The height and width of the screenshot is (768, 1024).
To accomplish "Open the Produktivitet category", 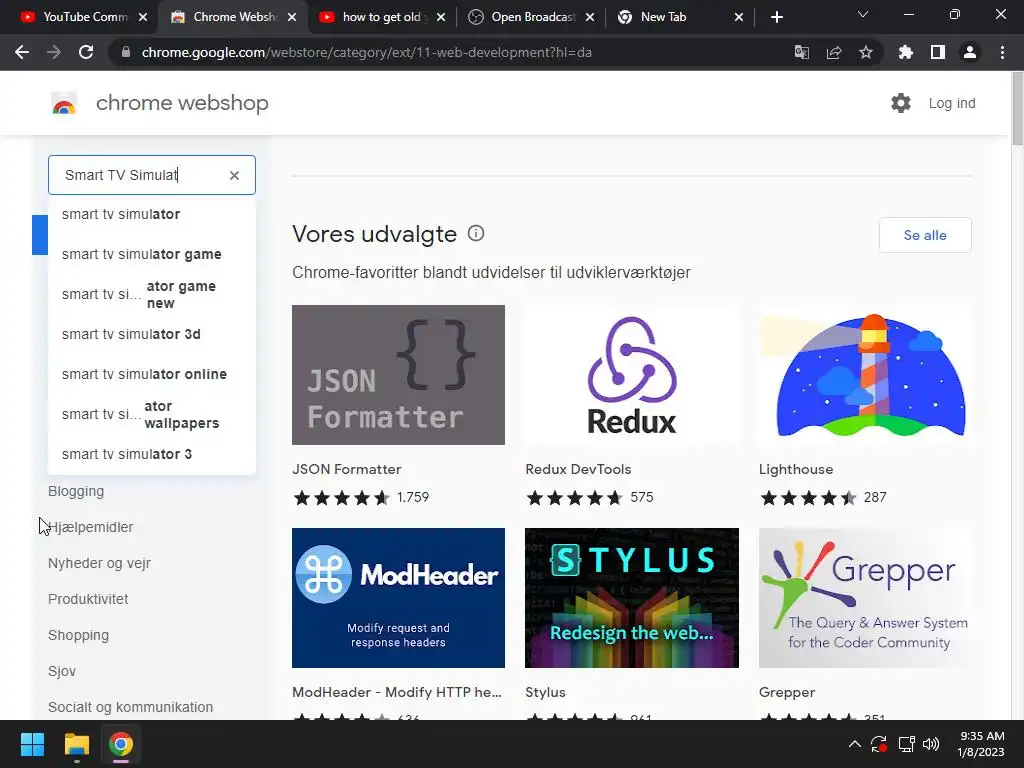I will click(x=88, y=599).
